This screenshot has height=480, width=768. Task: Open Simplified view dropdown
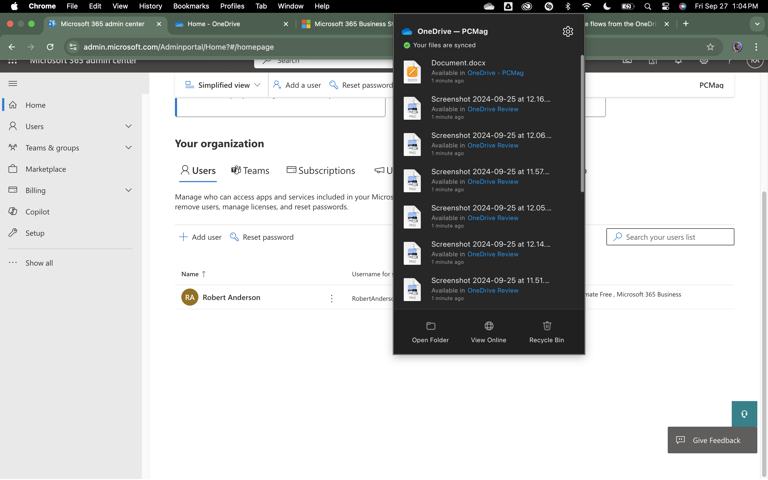tap(222, 85)
